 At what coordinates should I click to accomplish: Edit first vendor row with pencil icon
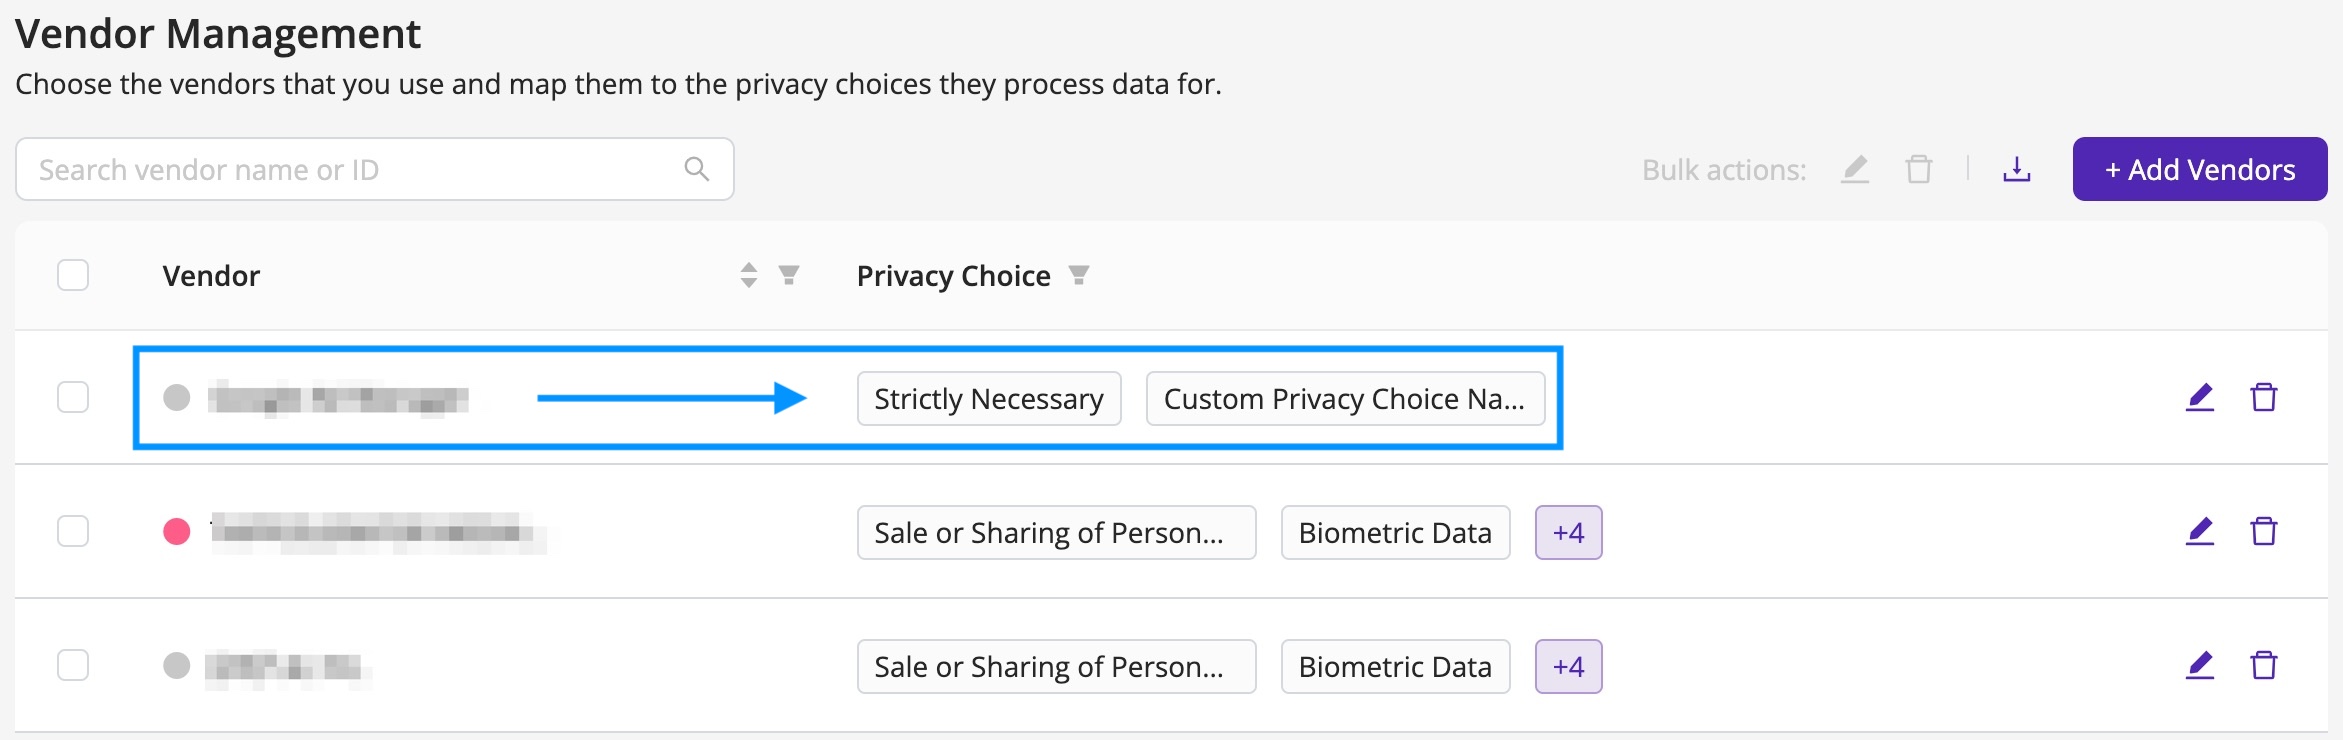click(x=2200, y=397)
